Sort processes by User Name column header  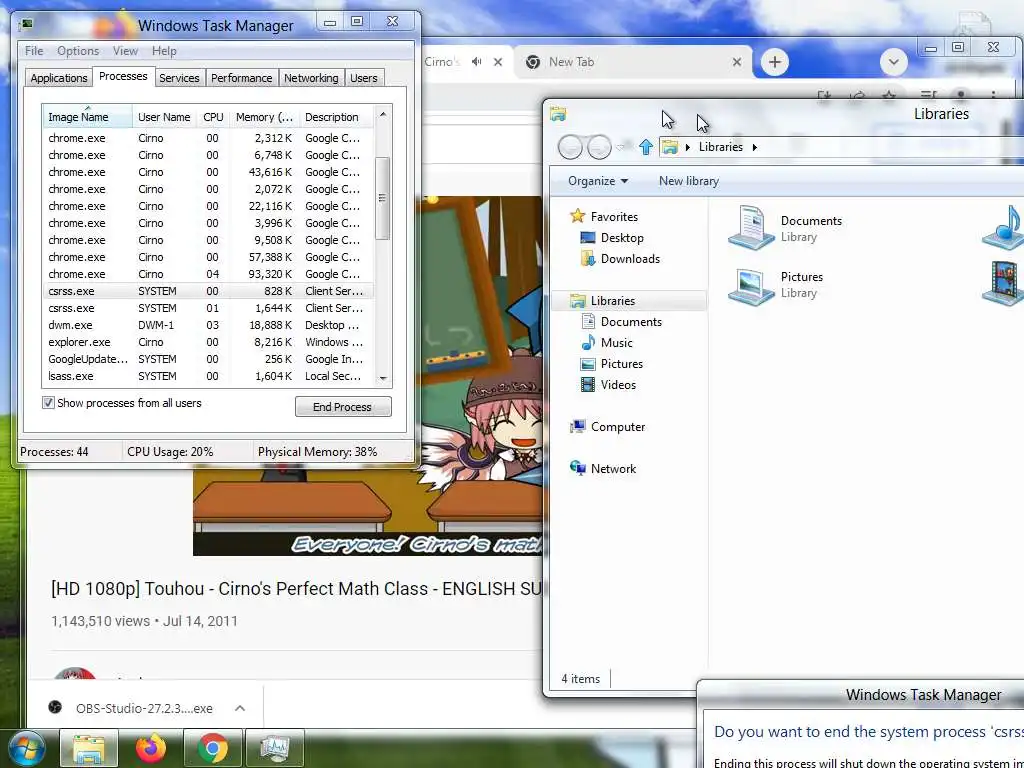click(164, 116)
